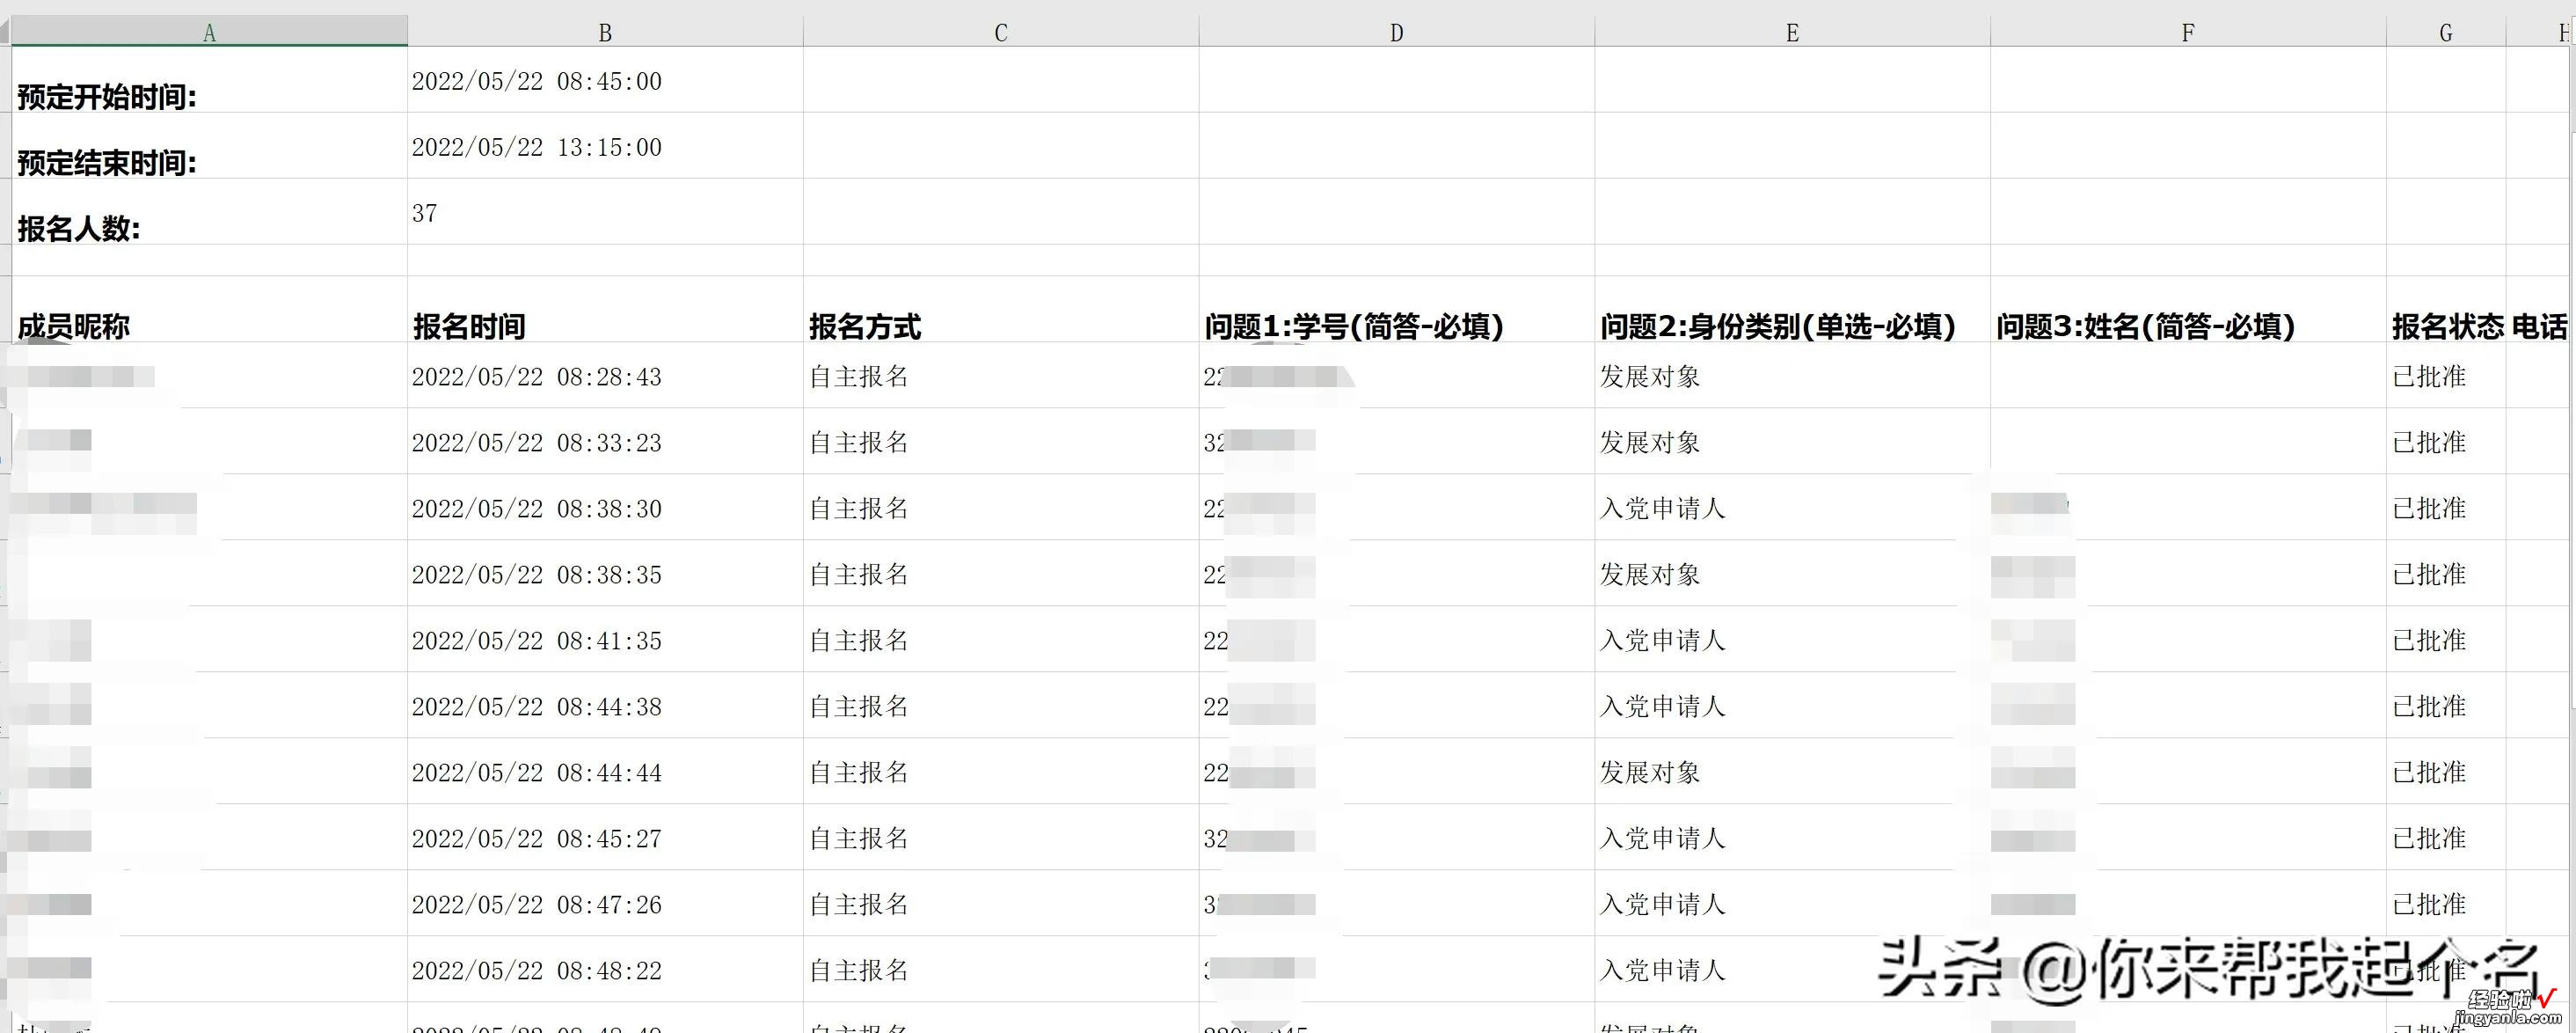2576x1033 pixels.
Task: Select signup time 2022/05/22 08:41:35
Action: [x=605, y=639]
